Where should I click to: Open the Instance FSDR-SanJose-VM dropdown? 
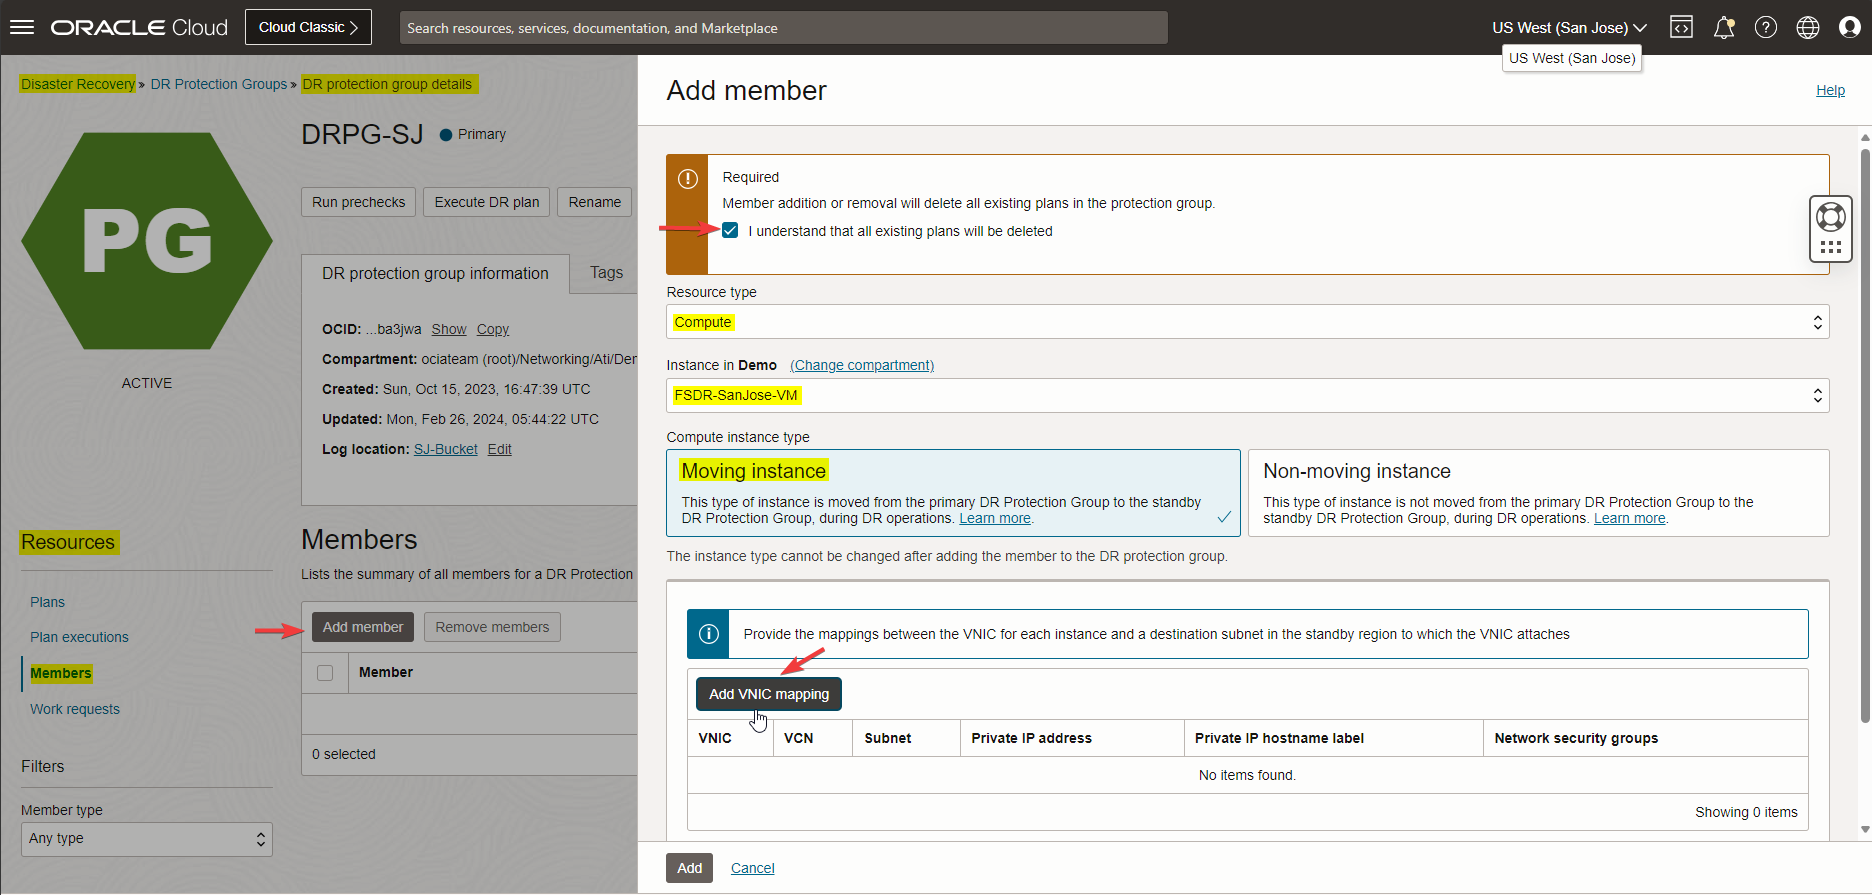1247,395
